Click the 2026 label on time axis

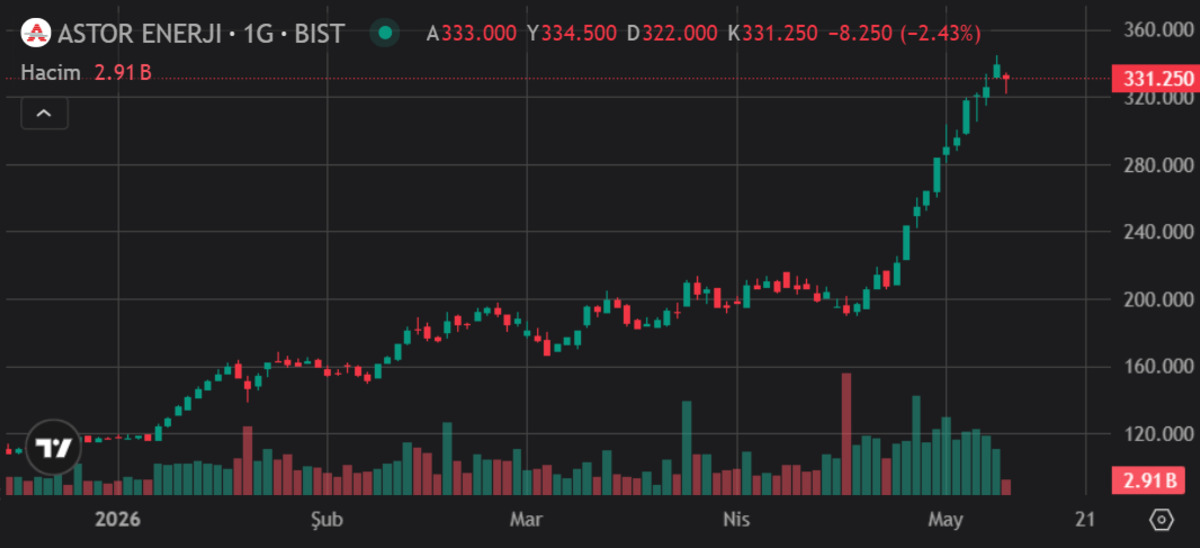click(x=116, y=520)
